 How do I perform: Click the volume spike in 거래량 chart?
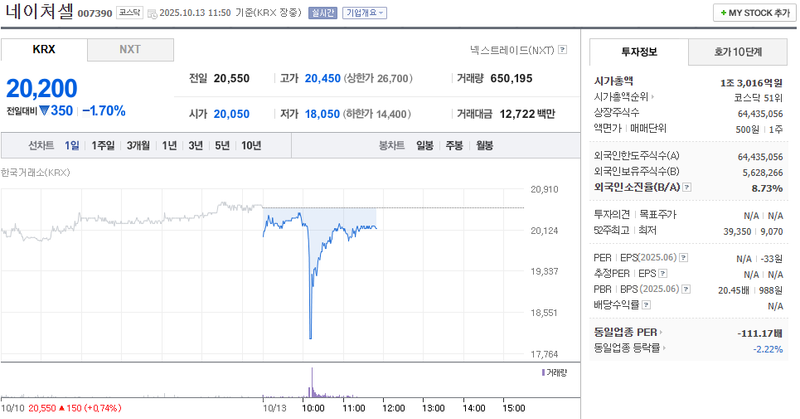click(x=311, y=380)
